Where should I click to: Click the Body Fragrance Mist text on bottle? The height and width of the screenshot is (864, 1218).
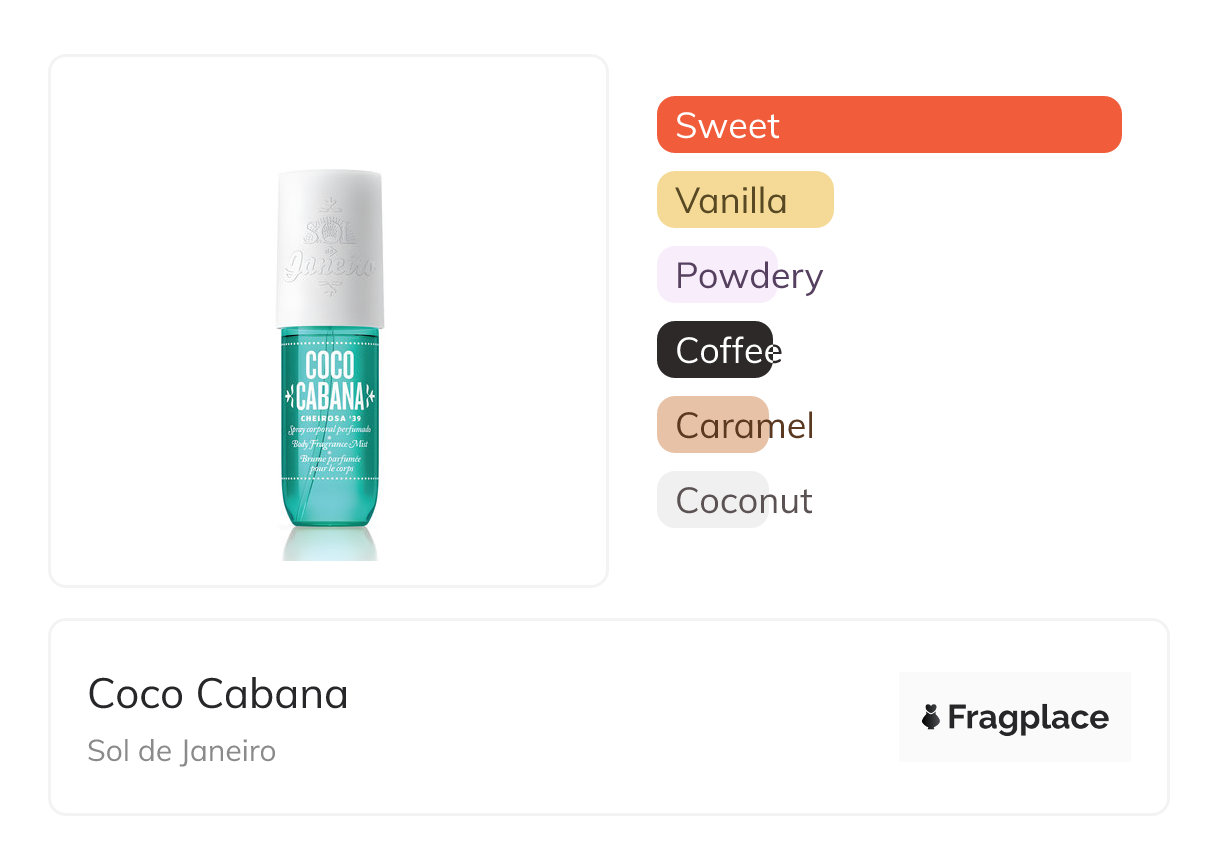coord(329,441)
